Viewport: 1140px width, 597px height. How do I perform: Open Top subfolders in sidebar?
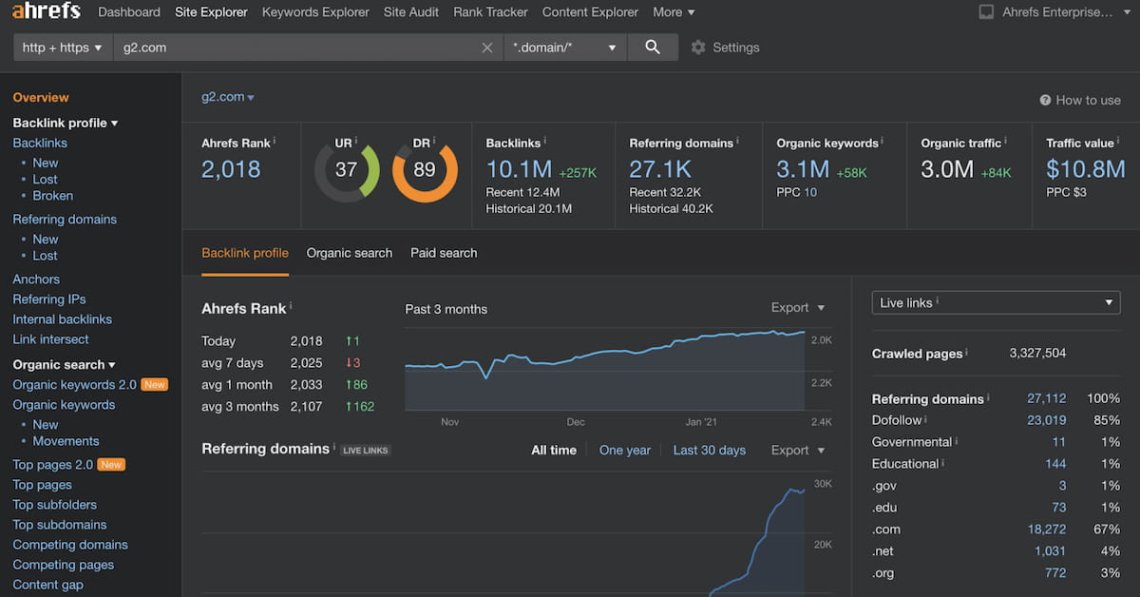[54, 505]
